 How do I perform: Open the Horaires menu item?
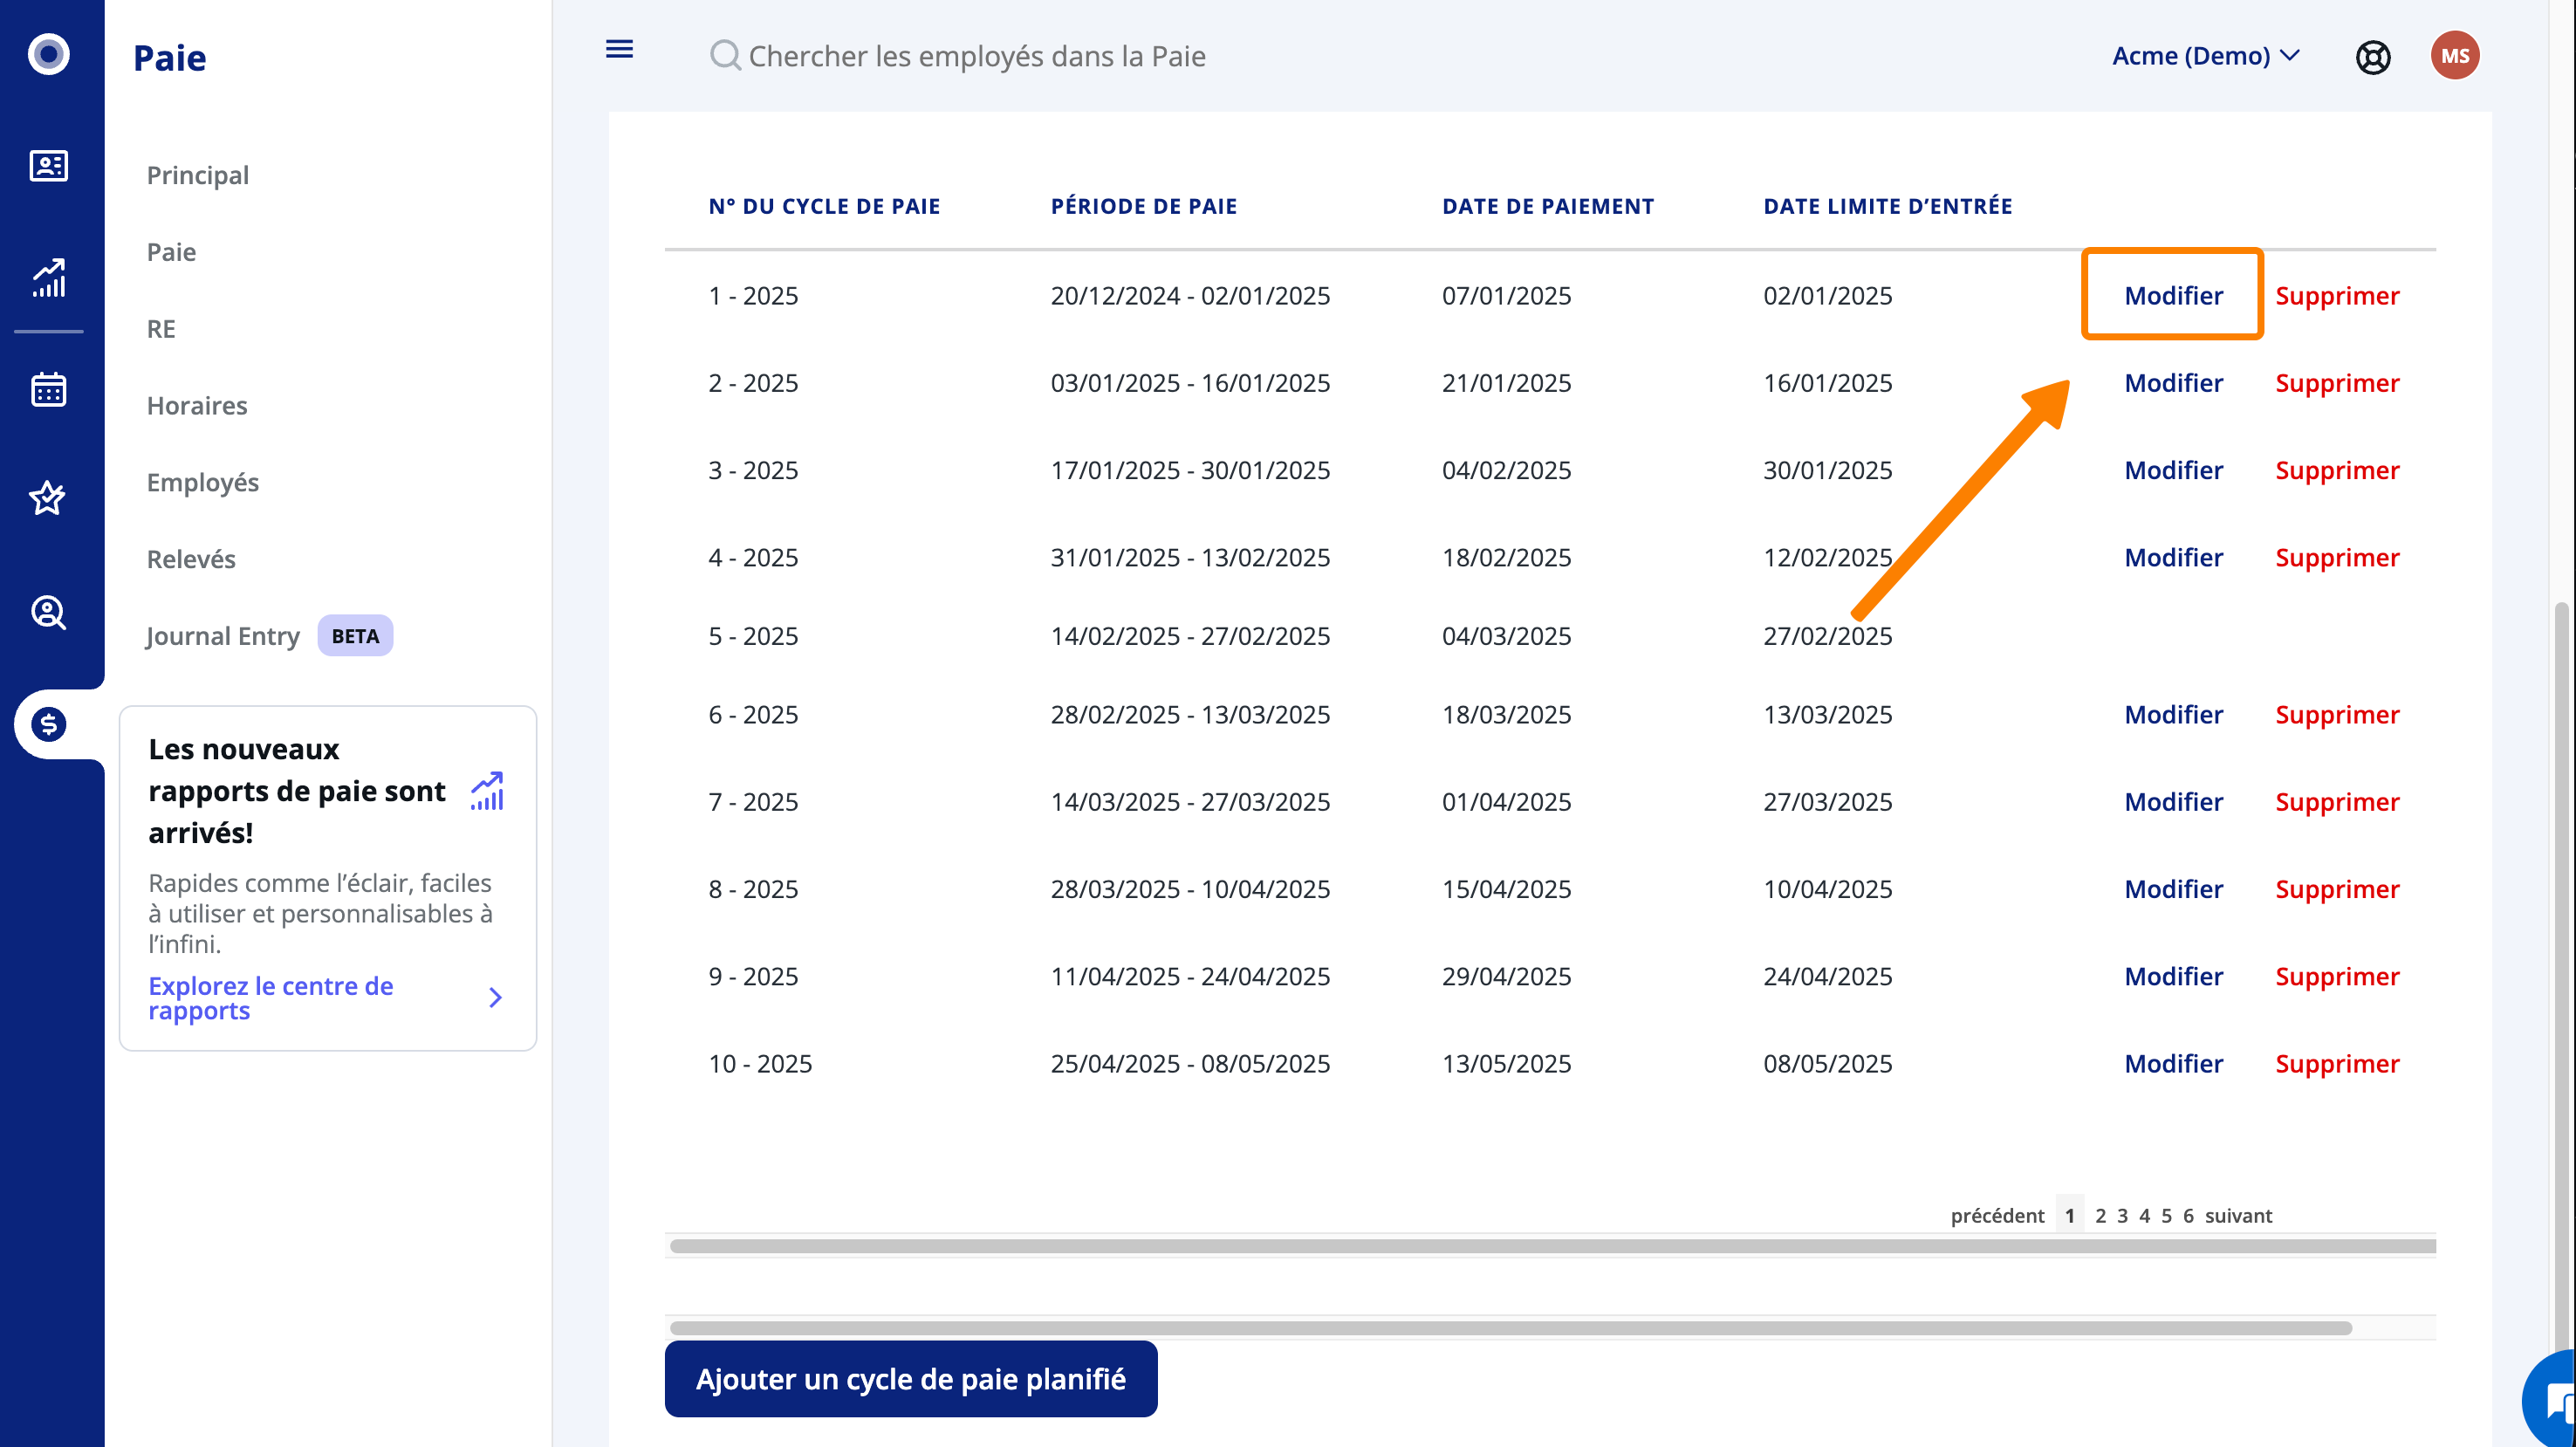(x=197, y=405)
